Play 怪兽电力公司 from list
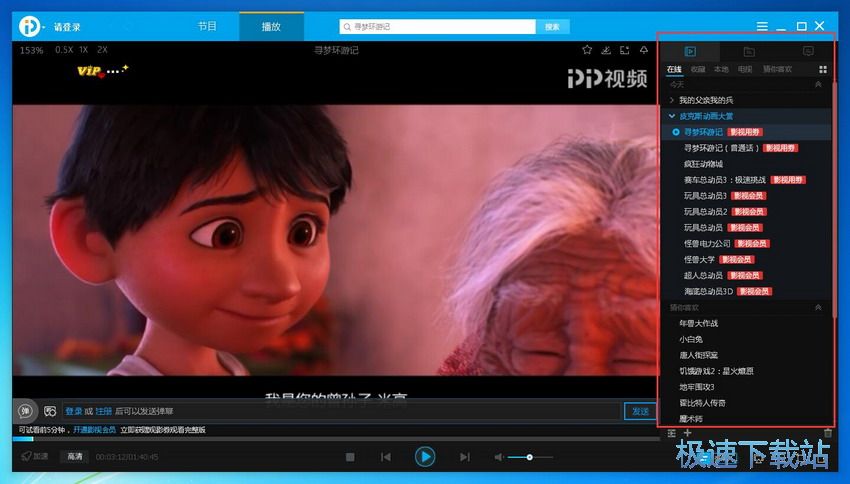Viewport: 850px width, 484px height. click(707, 244)
